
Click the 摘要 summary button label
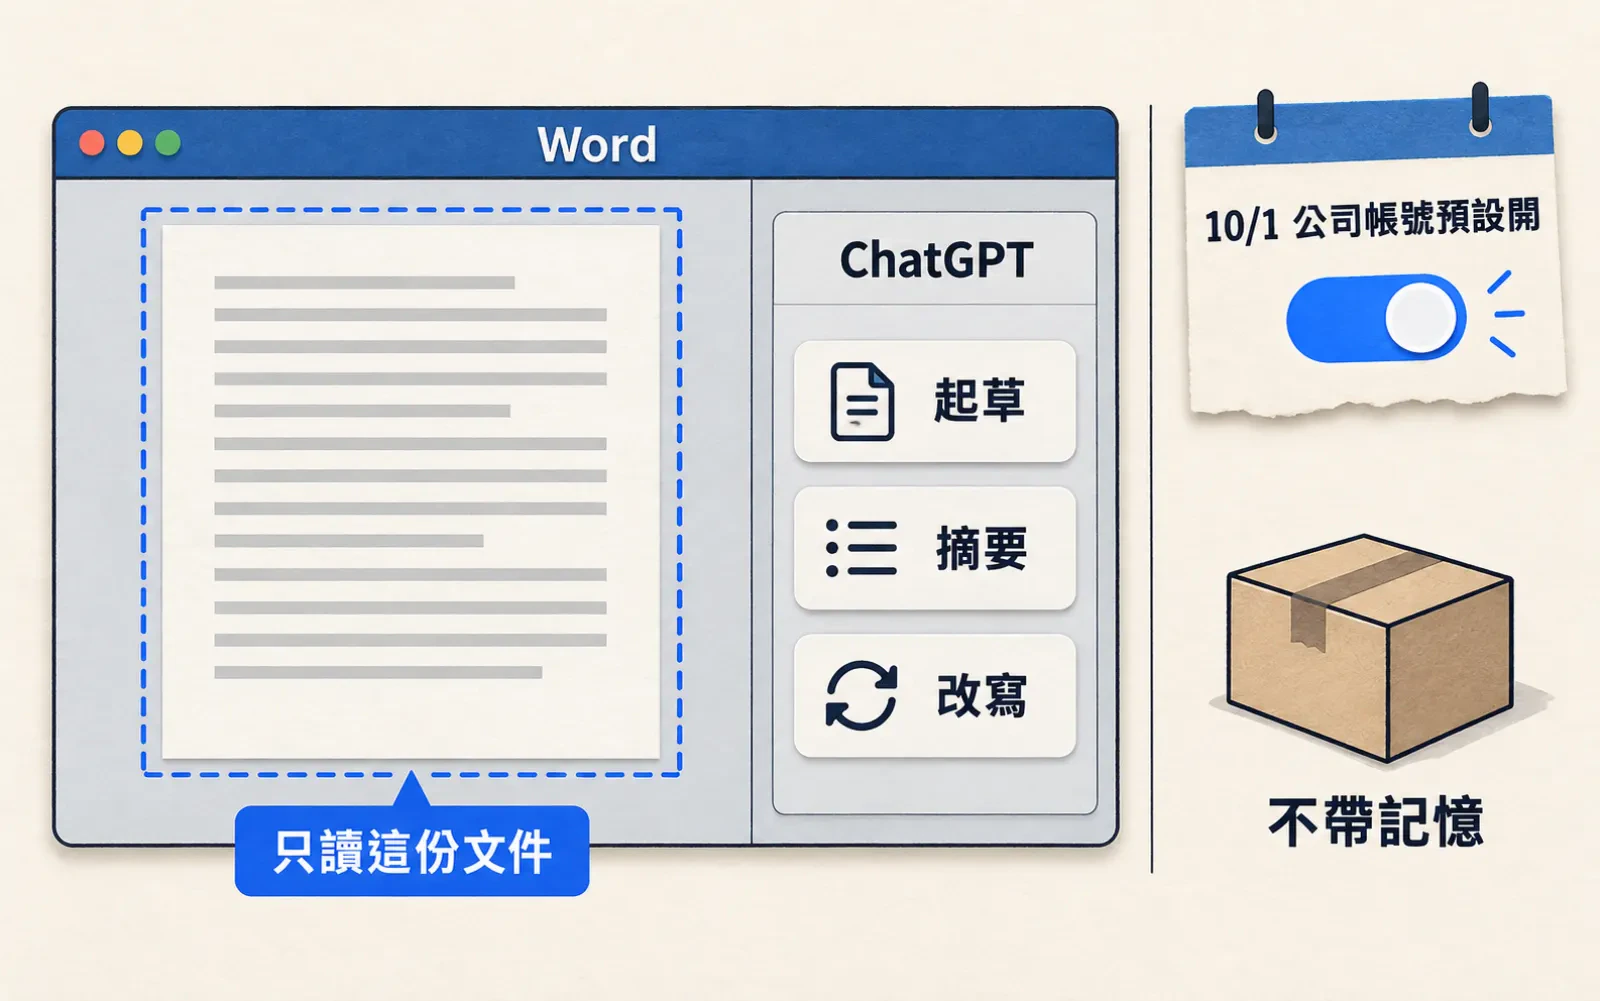coord(981,548)
